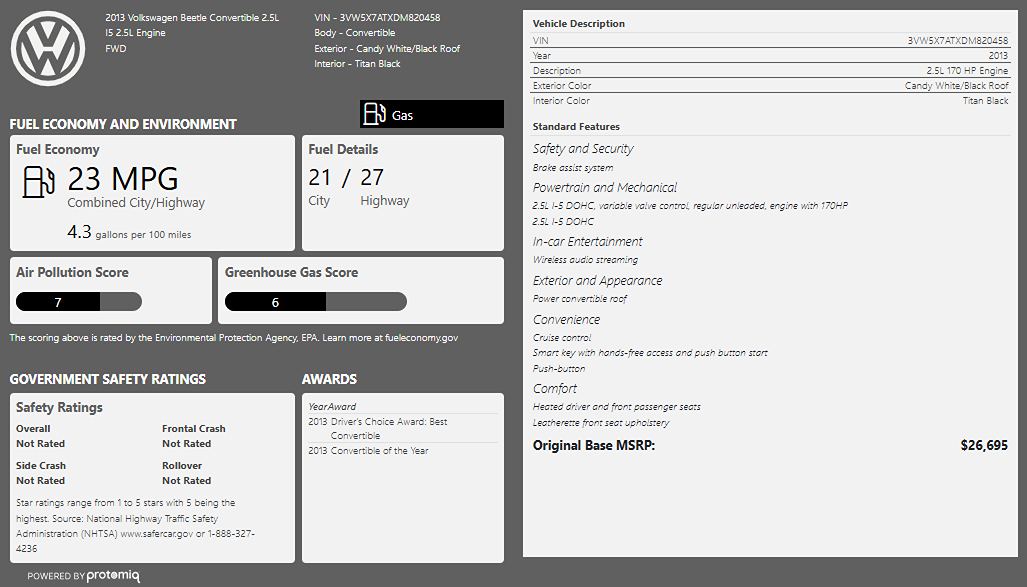Click the 'Rollover' rating label
The height and width of the screenshot is (587, 1027).
coord(182,466)
